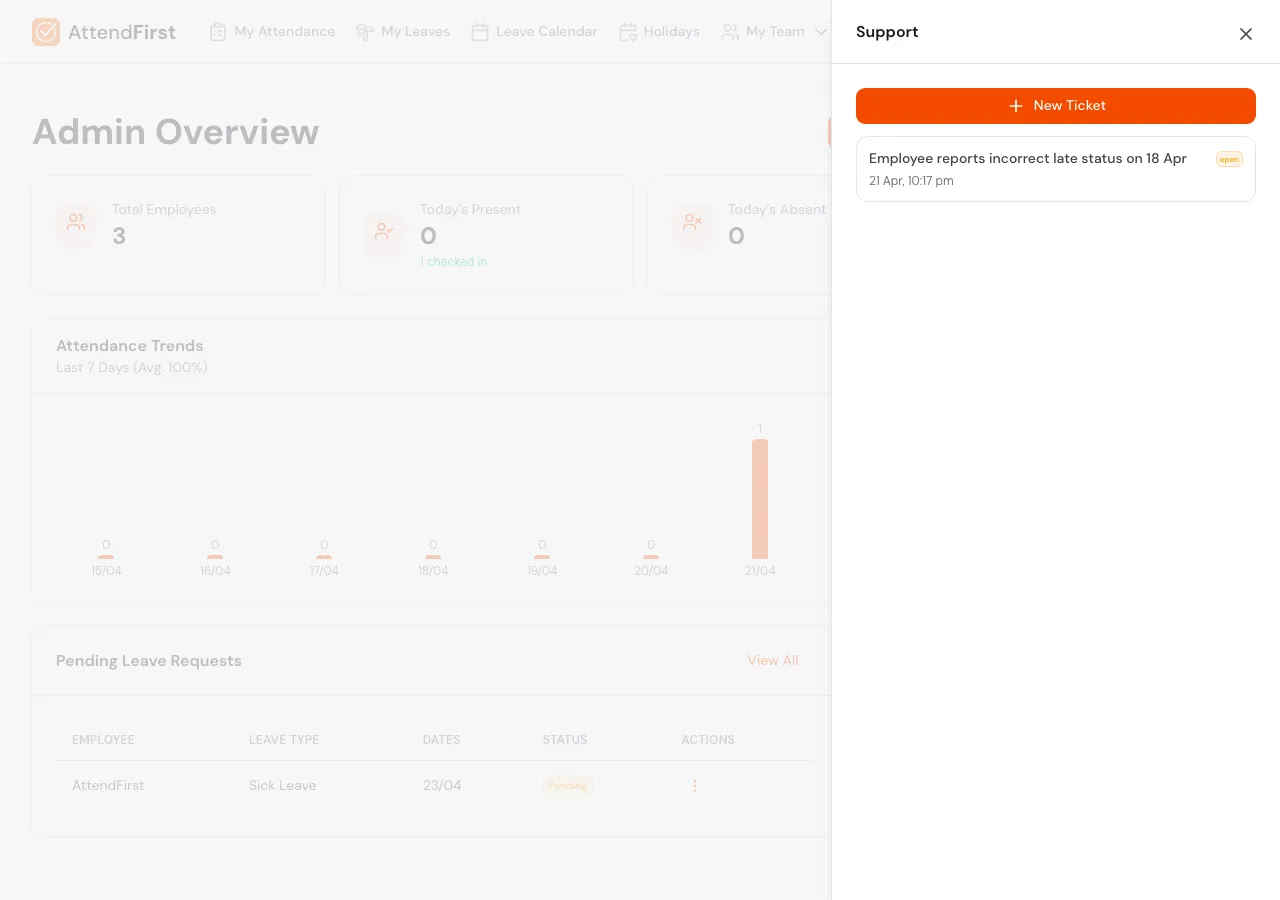Switch to the Support panel header

(x=887, y=31)
